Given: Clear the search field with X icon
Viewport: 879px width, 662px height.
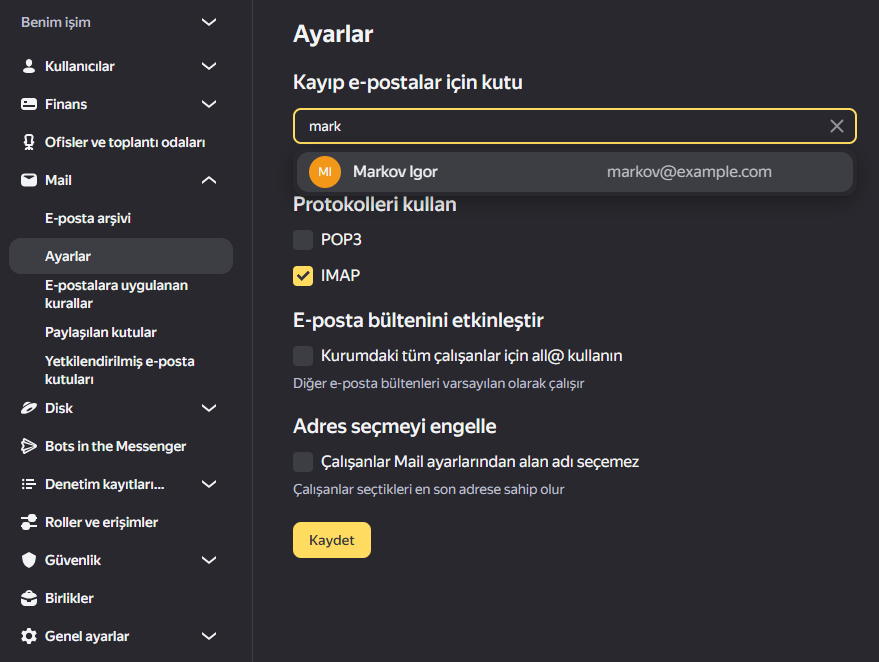Looking at the screenshot, I should 837,126.
